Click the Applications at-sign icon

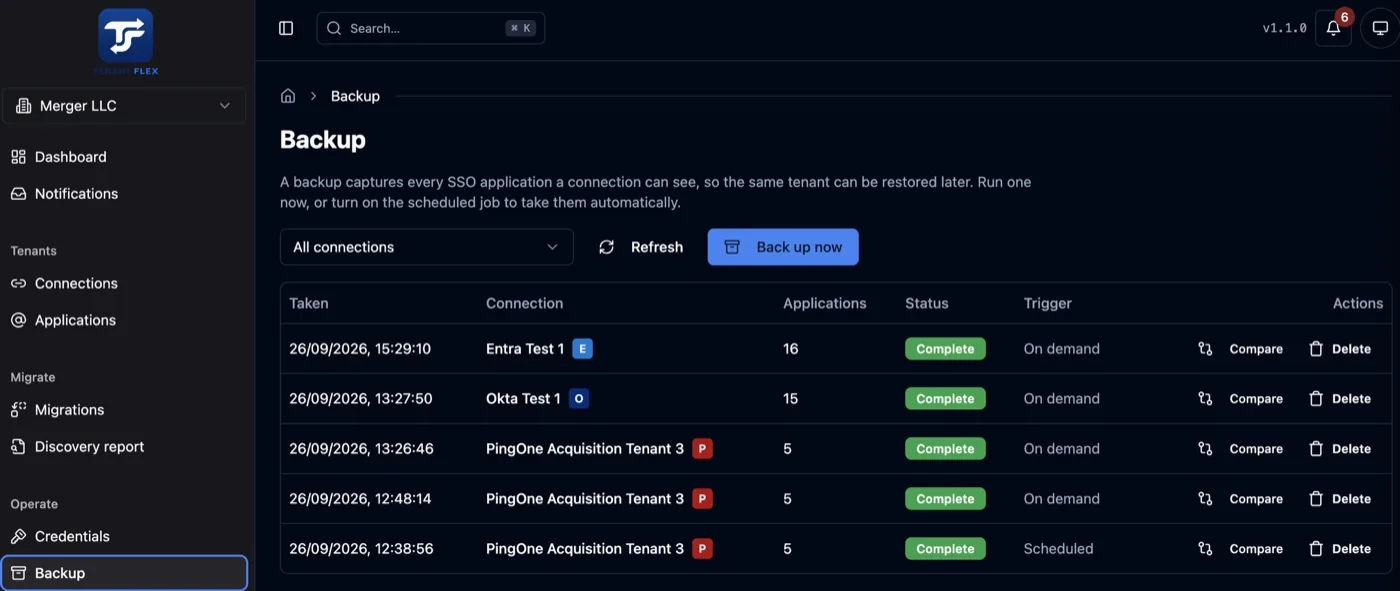[18, 320]
